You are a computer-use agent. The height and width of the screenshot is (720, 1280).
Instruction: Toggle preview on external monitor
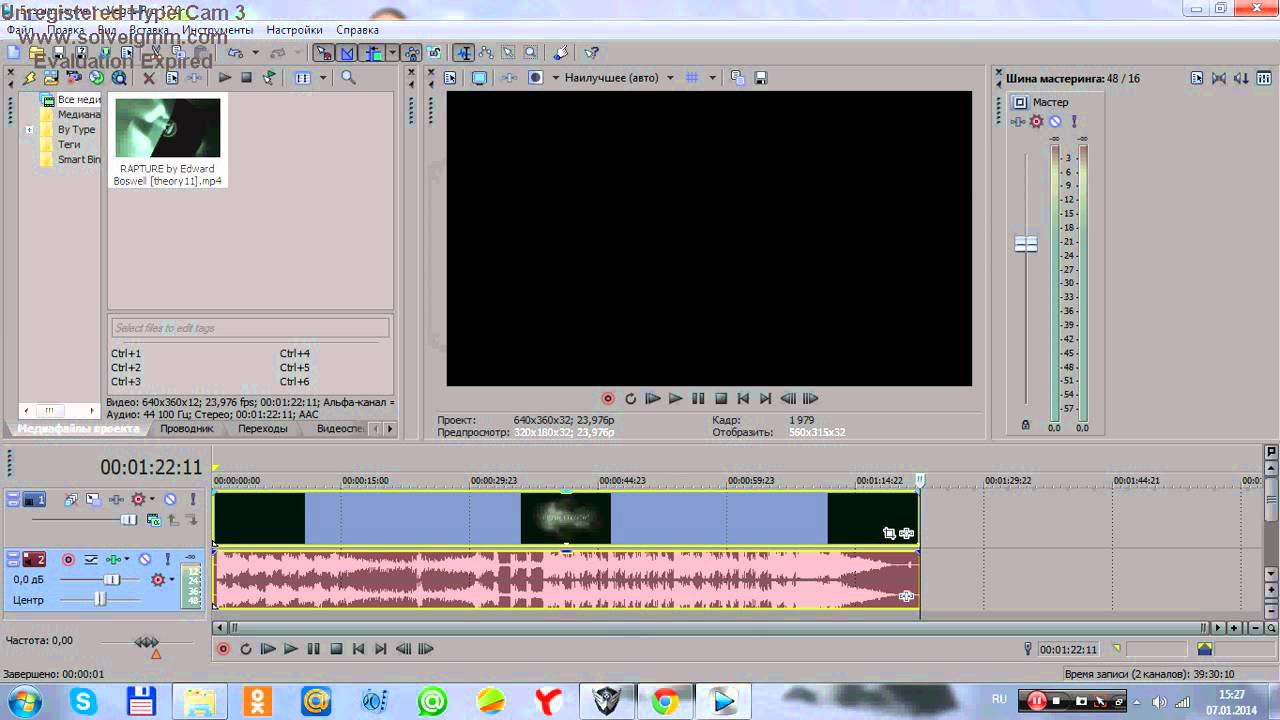(479, 77)
